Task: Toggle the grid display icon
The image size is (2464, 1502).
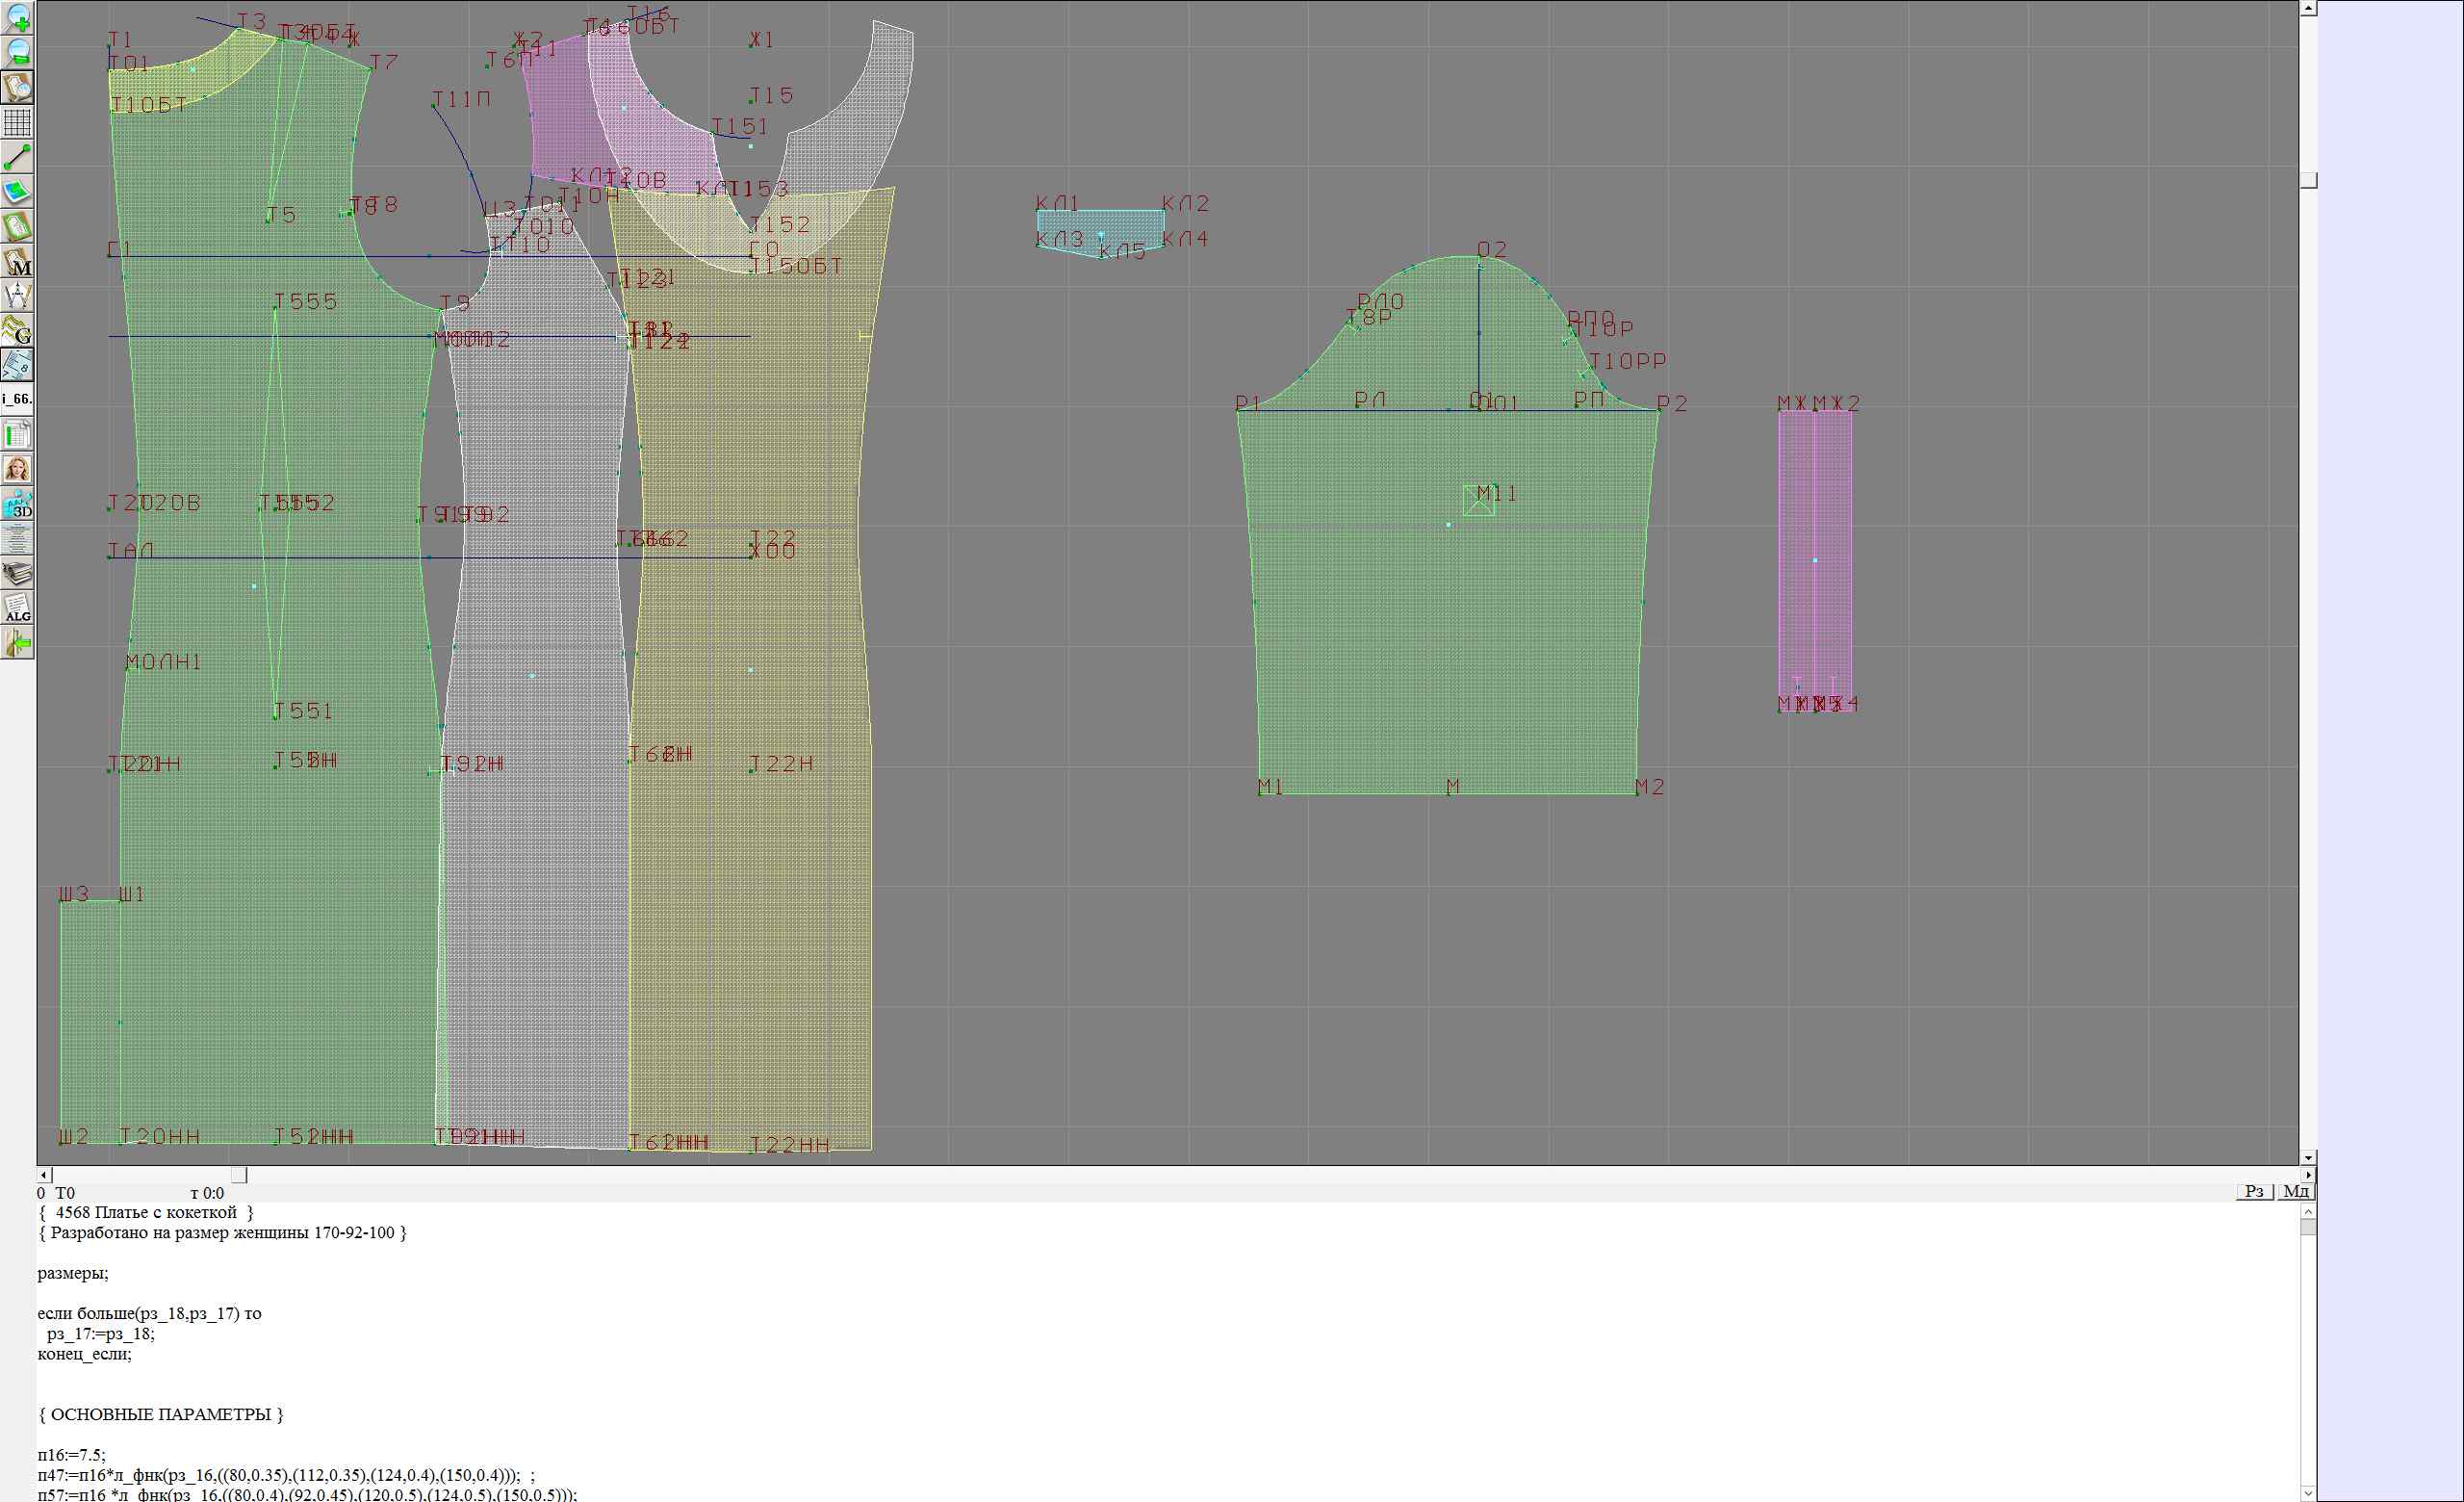Action: 17,122
